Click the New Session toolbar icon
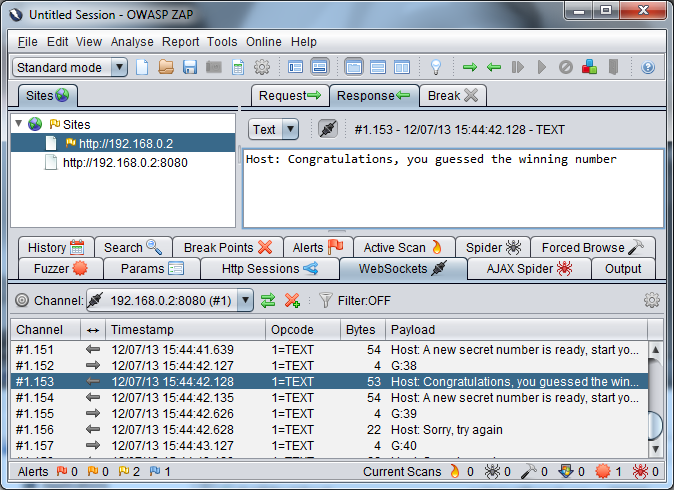Image resolution: width=674 pixels, height=490 pixels. click(x=142, y=67)
